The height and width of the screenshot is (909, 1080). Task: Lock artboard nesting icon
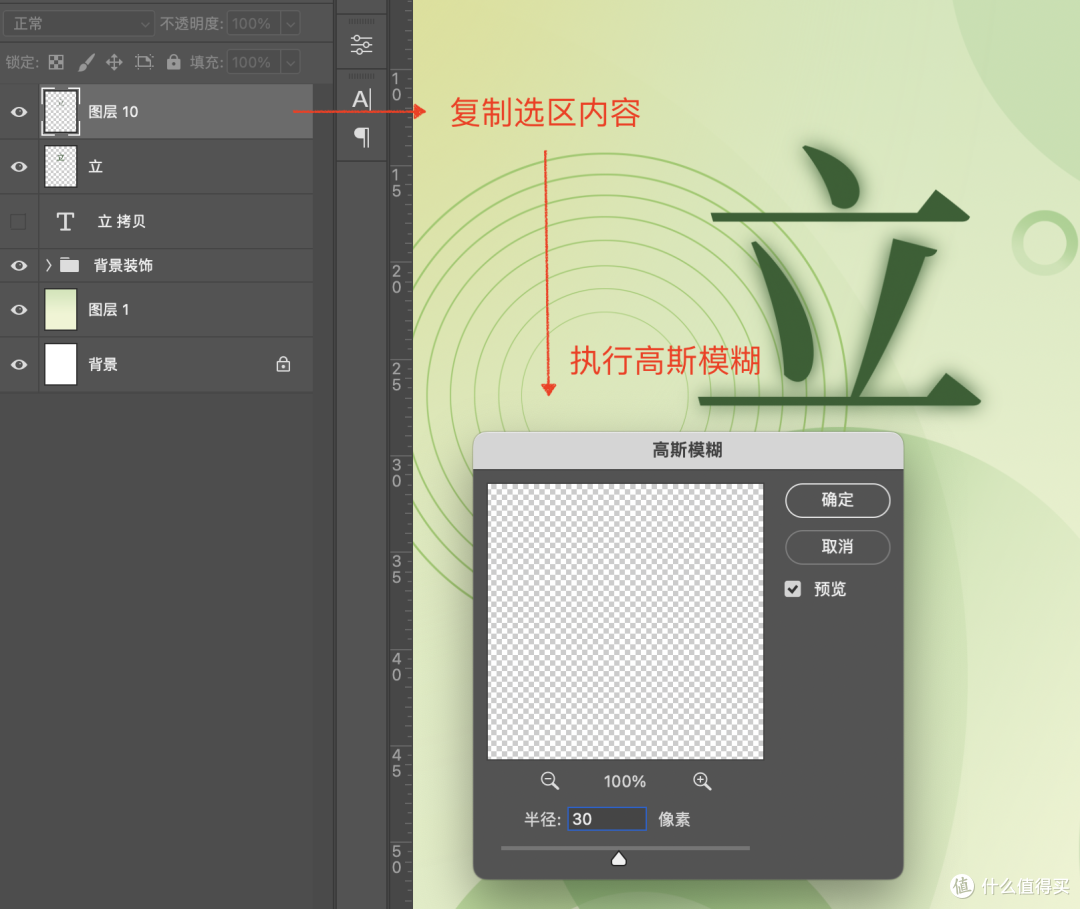(x=144, y=63)
